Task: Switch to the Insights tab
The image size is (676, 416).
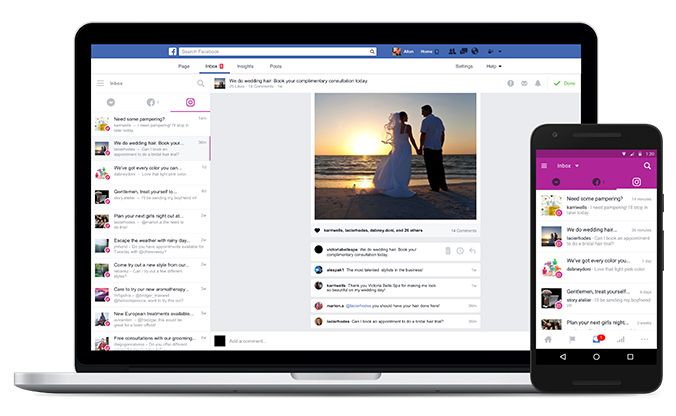Action: click(245, 66)
